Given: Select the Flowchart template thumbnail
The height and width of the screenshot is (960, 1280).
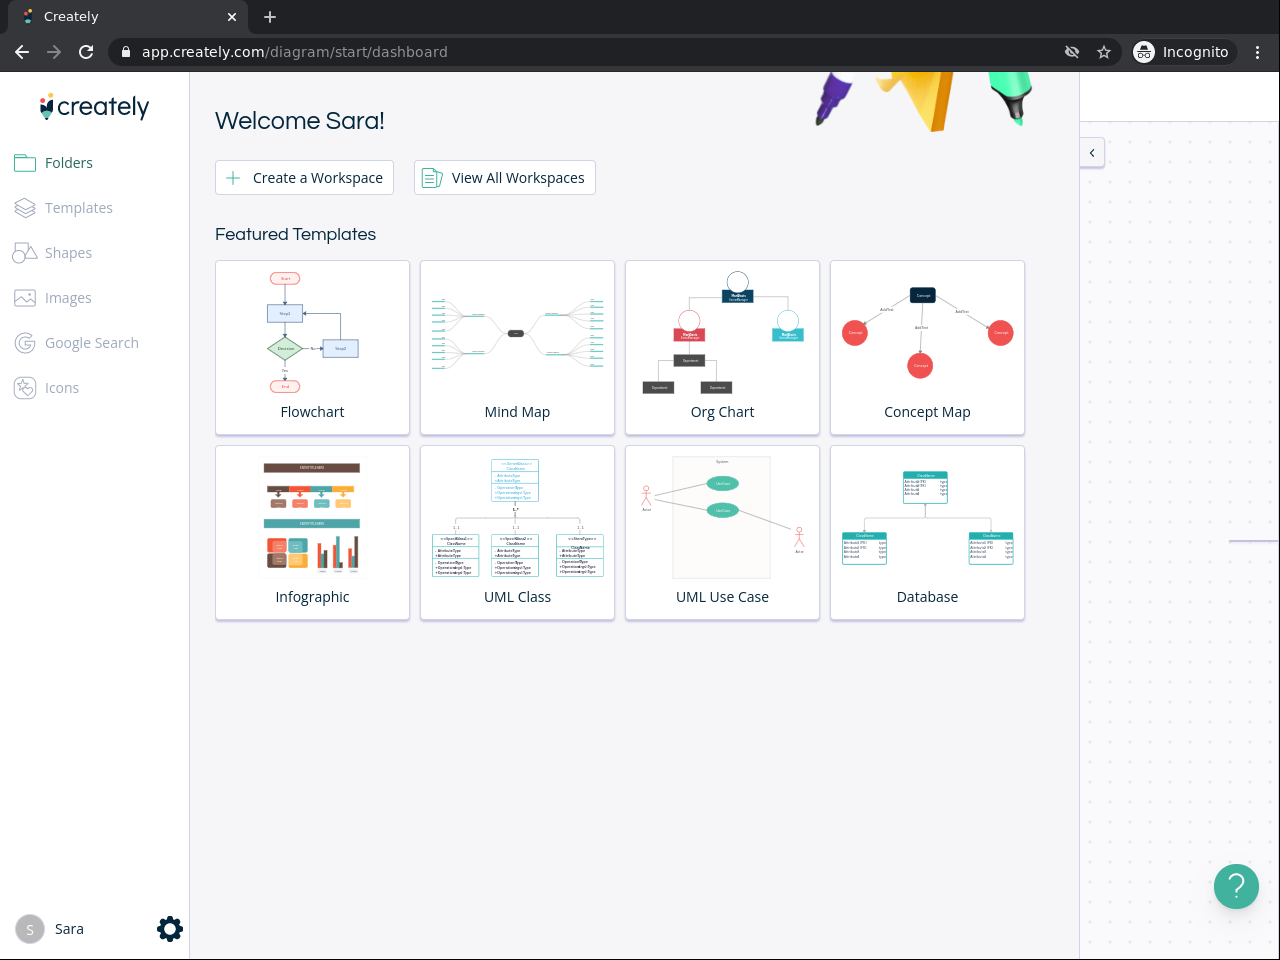Looking at the screenshot, I should tap(312, 348).
